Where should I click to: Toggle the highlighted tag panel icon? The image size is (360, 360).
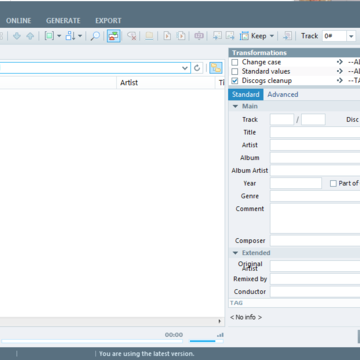click(114, 36)
